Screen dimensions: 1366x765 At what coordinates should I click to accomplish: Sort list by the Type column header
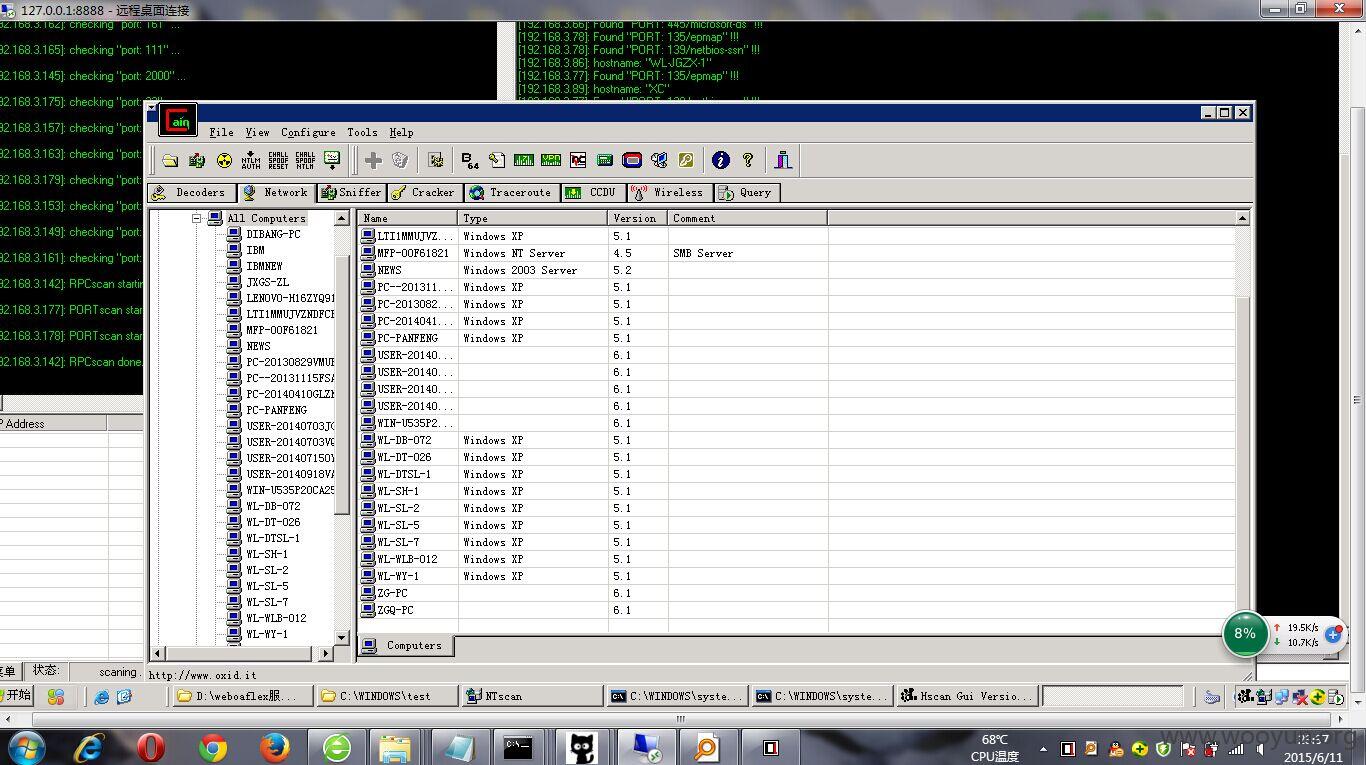click(533, 218)
